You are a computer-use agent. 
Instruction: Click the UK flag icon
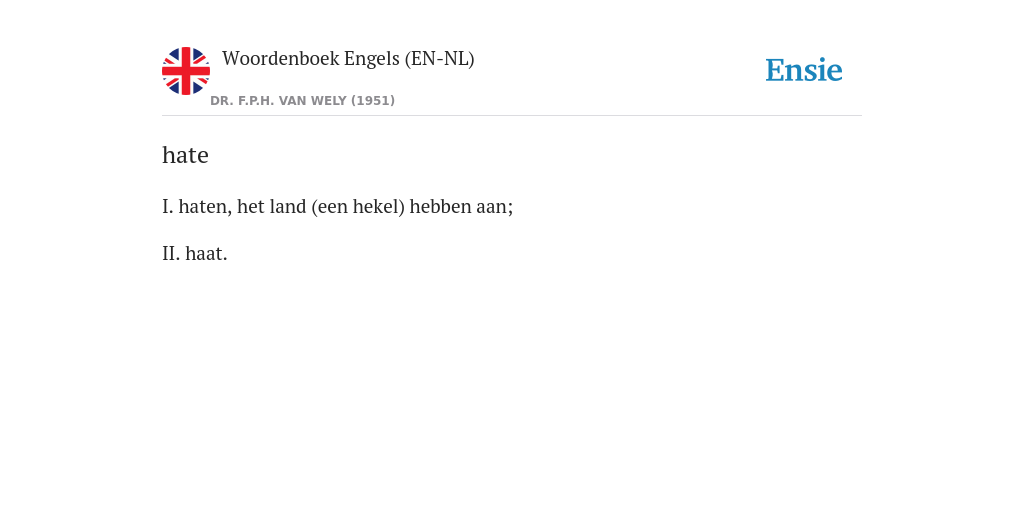[x=186, y=71]
